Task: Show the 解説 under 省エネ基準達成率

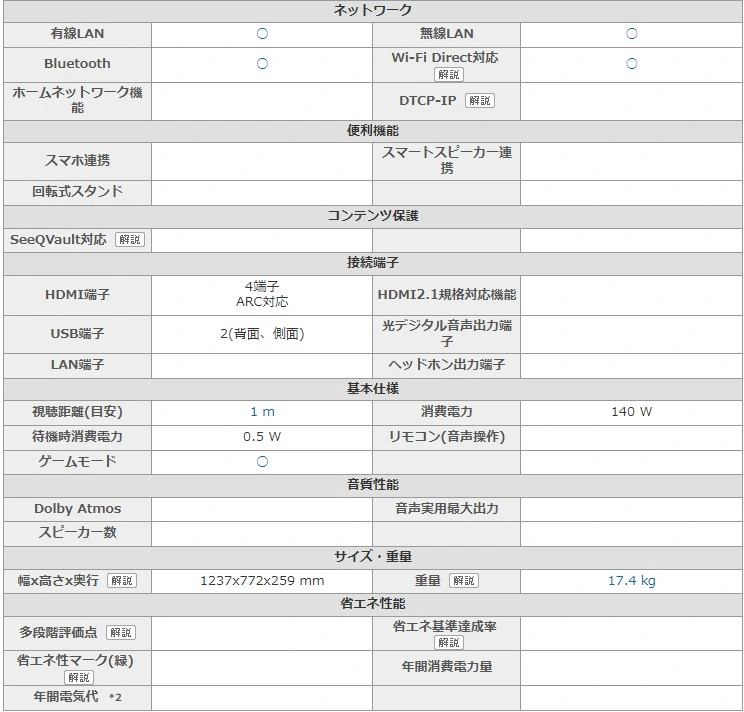Action: click(448, 643)
